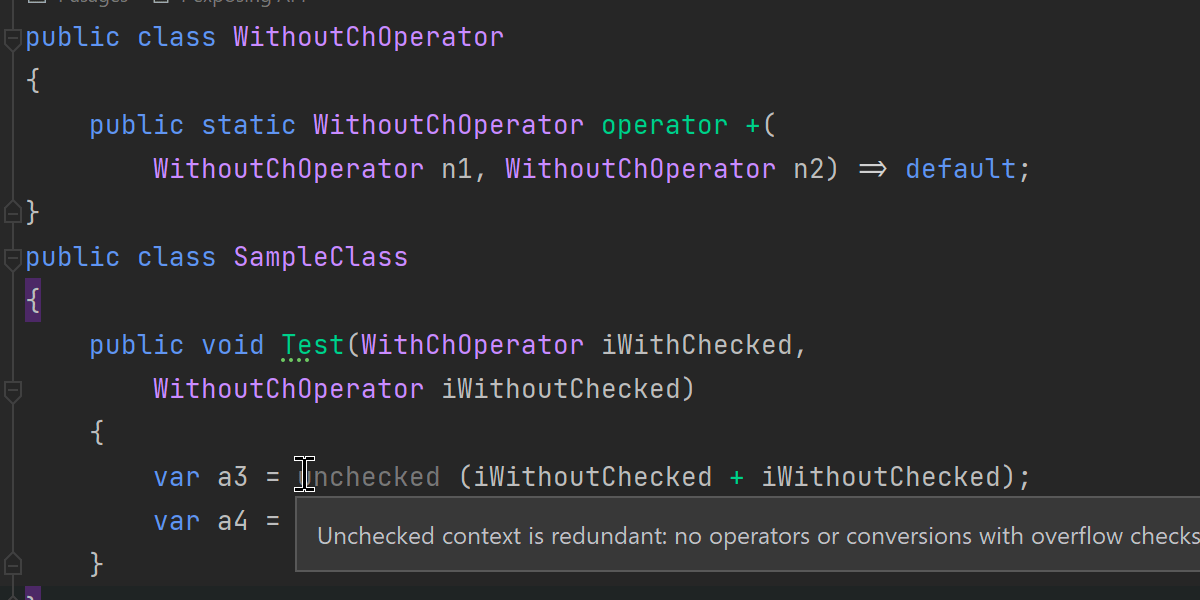
Task: Select the SampleClass class name
Action: point(320,257)
